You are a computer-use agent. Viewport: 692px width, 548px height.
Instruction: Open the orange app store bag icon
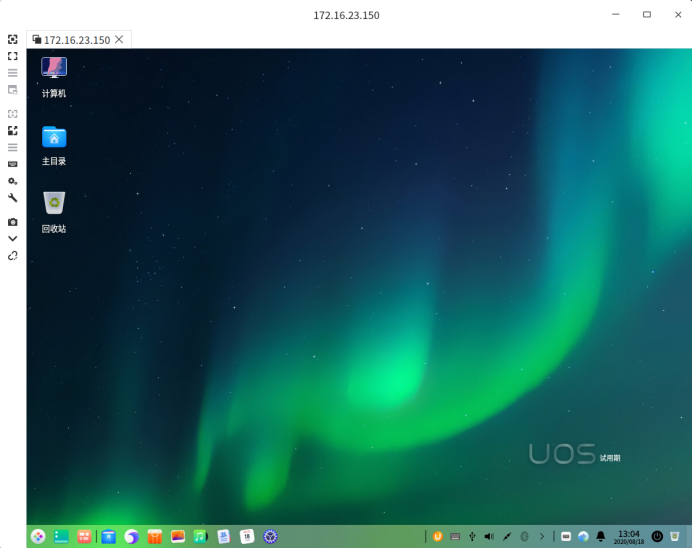[154, 537]
